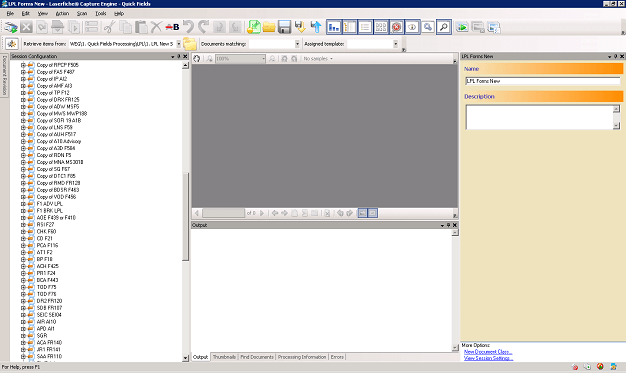Switch to the Thumbnails tab
This screenshot has height=373, width=626.
pos(224,357)
